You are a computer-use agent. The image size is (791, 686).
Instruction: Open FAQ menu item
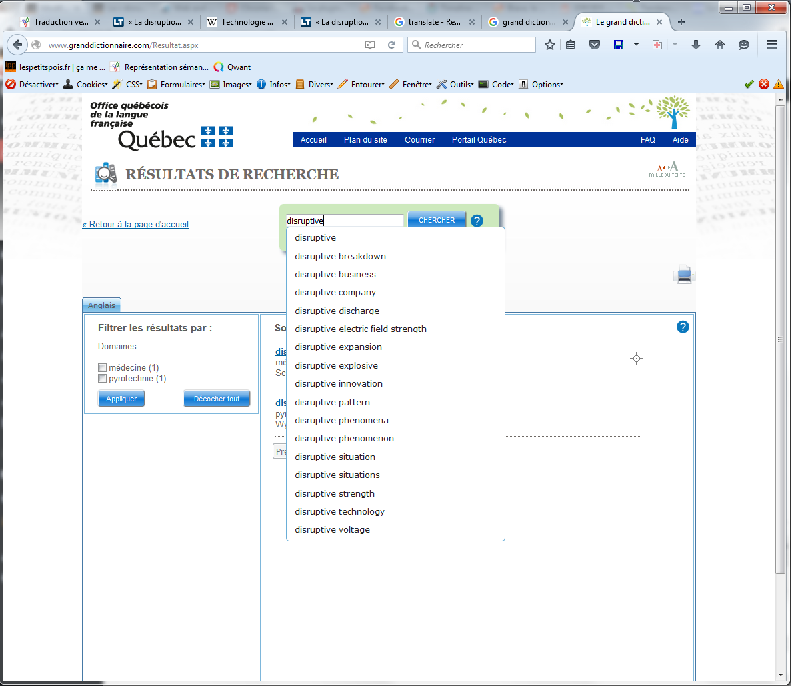click(648, 140)
